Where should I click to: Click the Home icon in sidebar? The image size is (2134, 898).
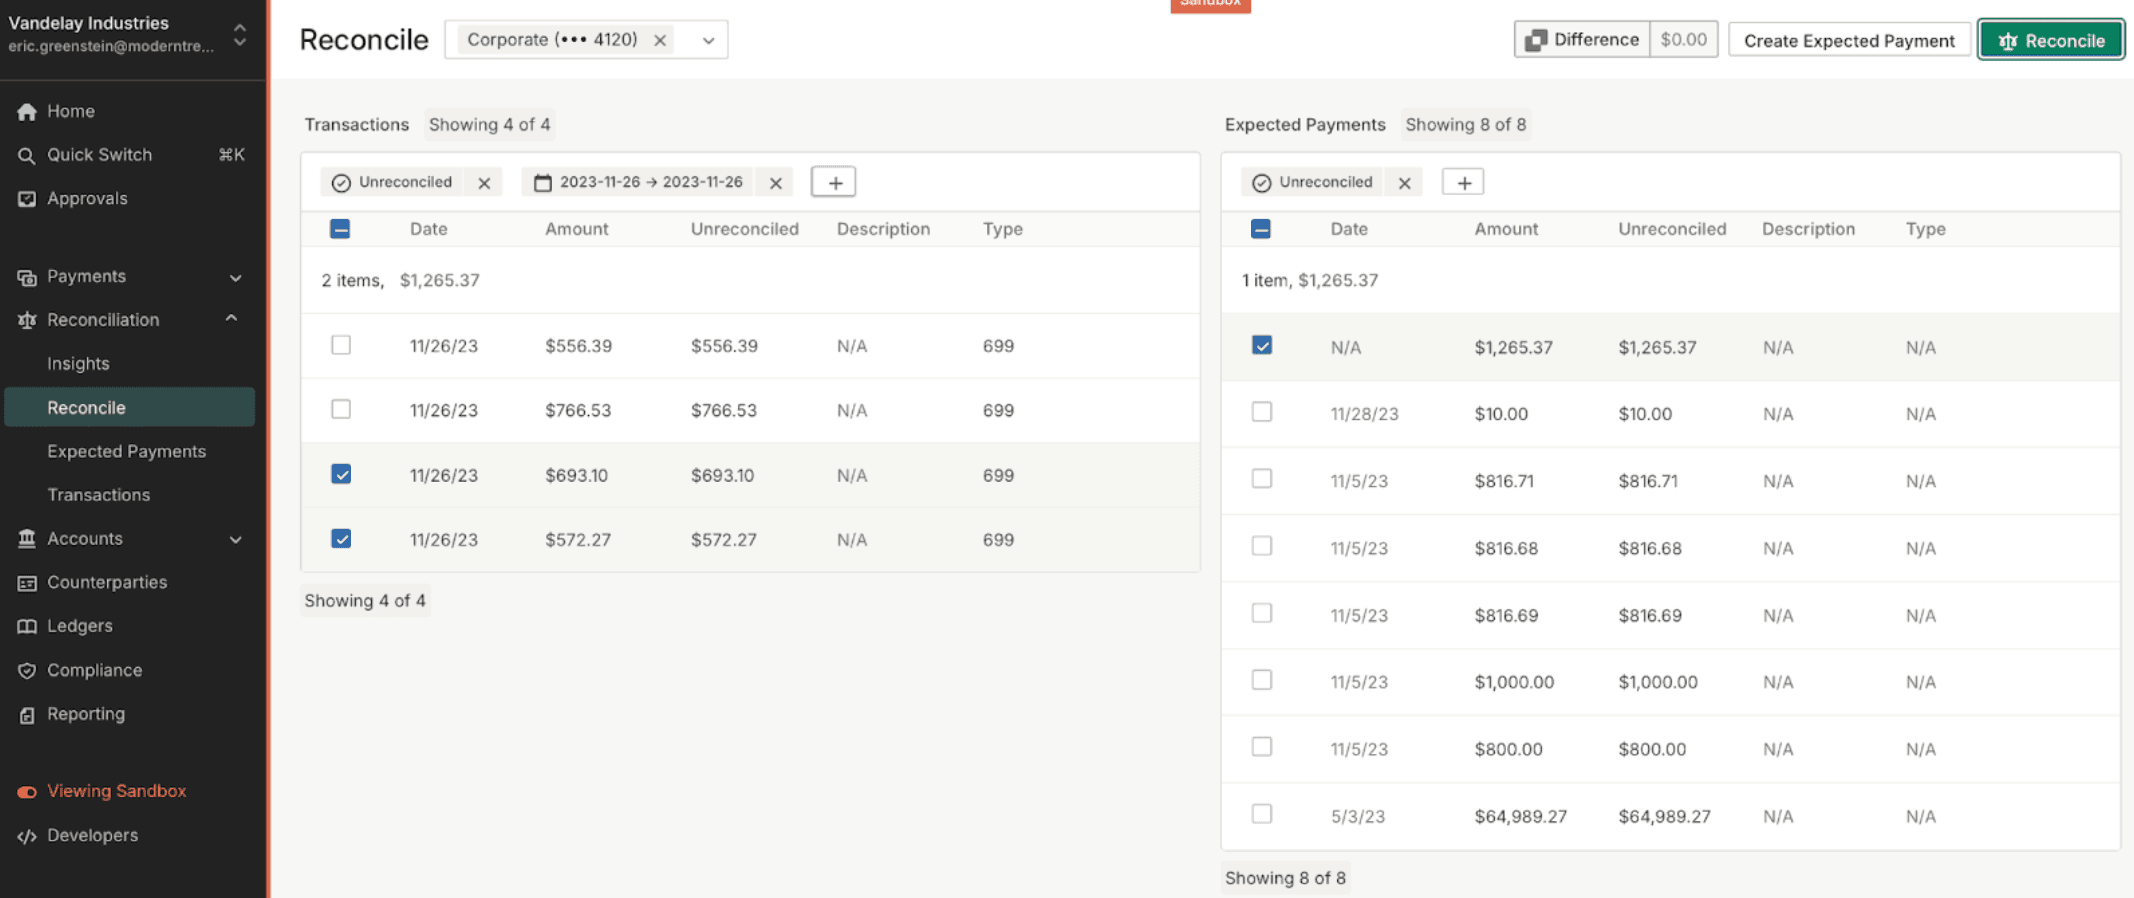27,112
